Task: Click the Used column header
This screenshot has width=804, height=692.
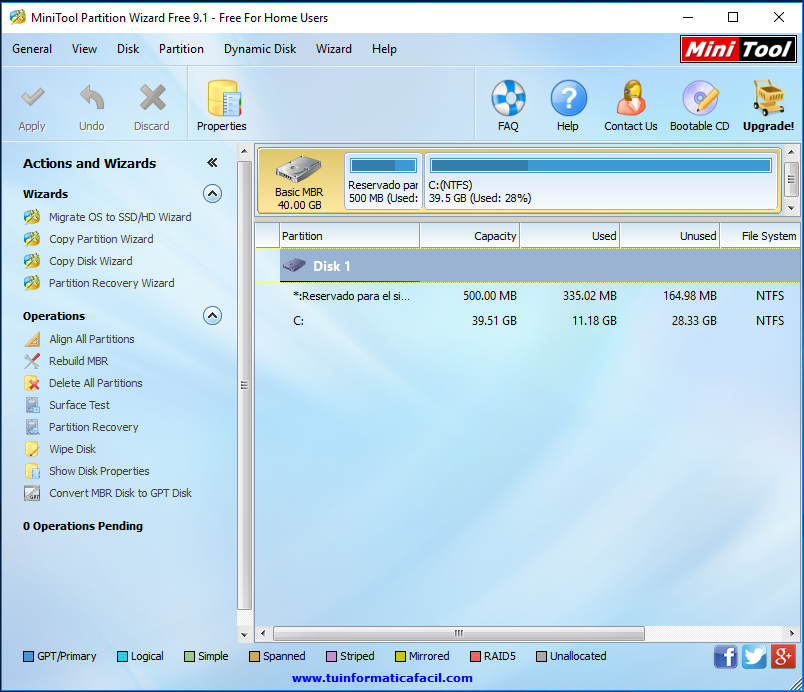Action: click(570, 236)
